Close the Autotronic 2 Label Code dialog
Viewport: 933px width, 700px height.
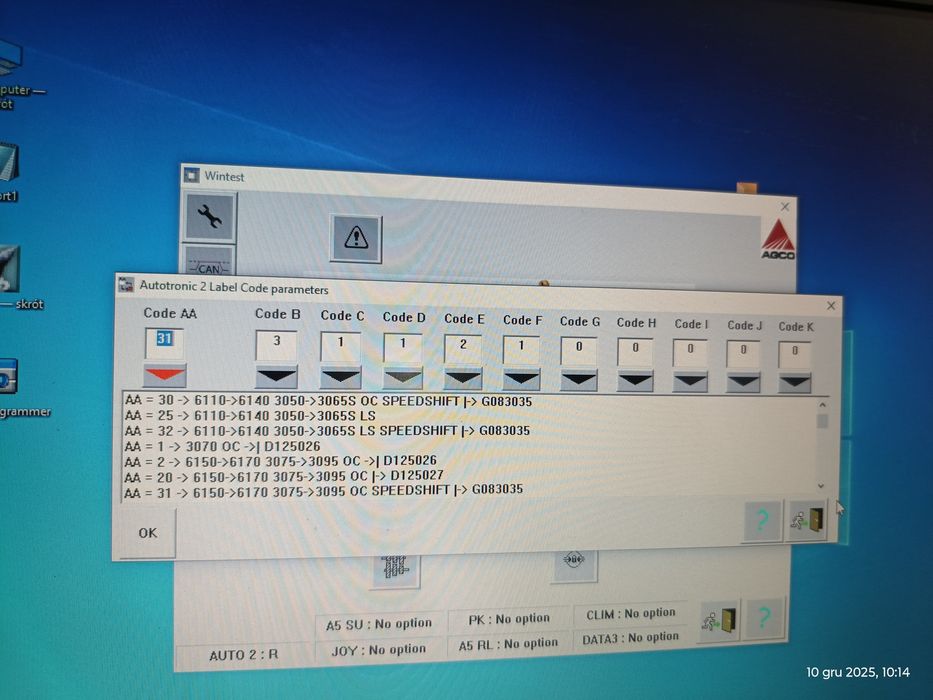click(831, 305)
